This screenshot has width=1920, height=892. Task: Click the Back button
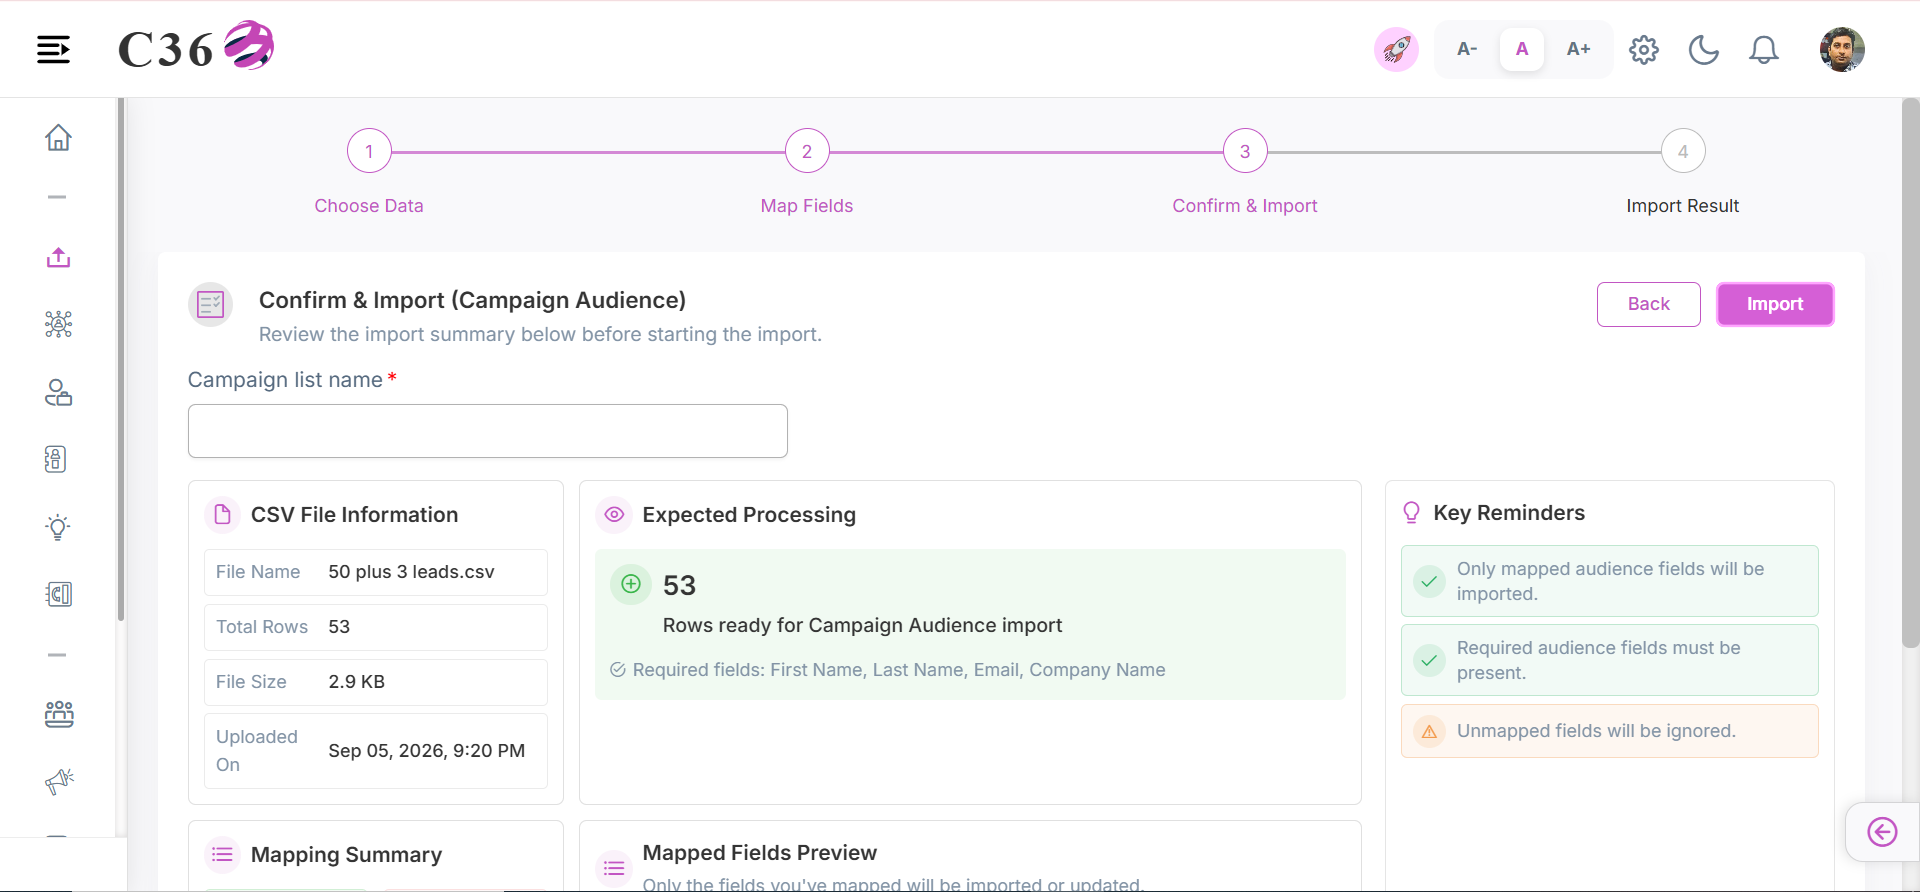tap(1649, 304)
